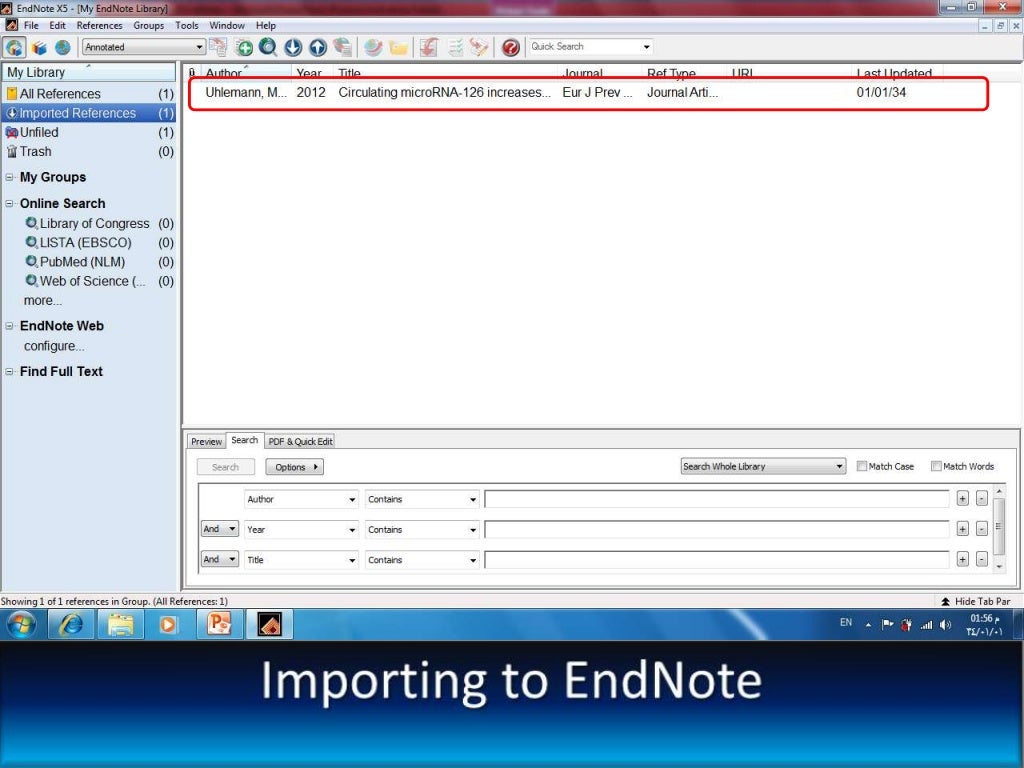Click the Open Link globe toolbar icon
1024x768 pixels.
(x=374, y=47)
